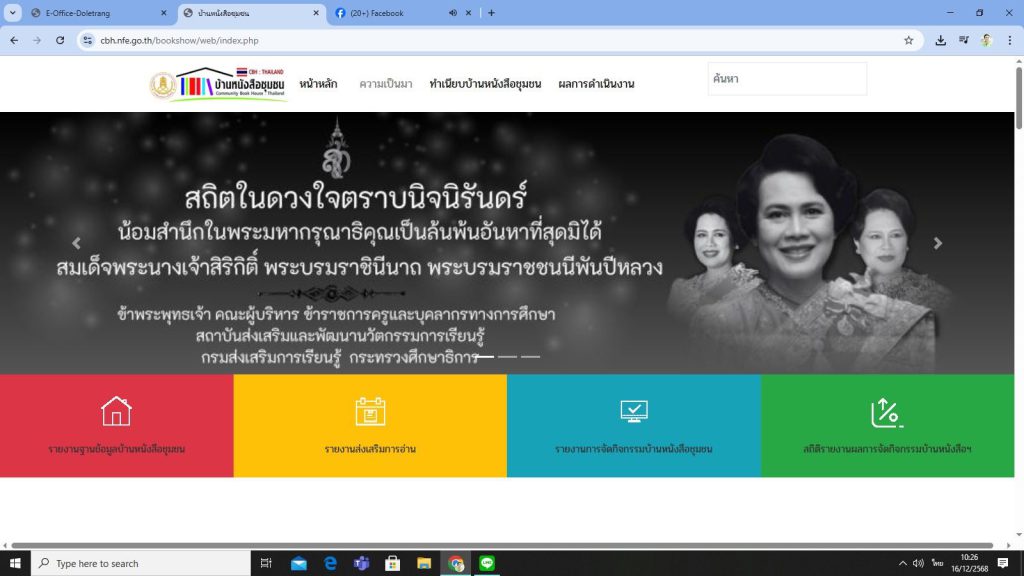1024x576 pixels.
Task: Go to the next carousel slide
Action: point(937,243)
